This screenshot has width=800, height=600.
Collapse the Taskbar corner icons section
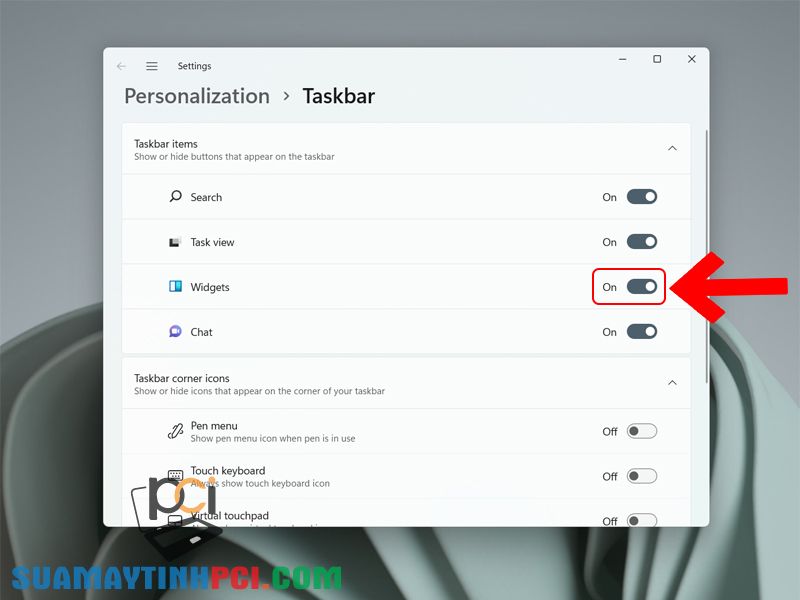coord(672,383)
